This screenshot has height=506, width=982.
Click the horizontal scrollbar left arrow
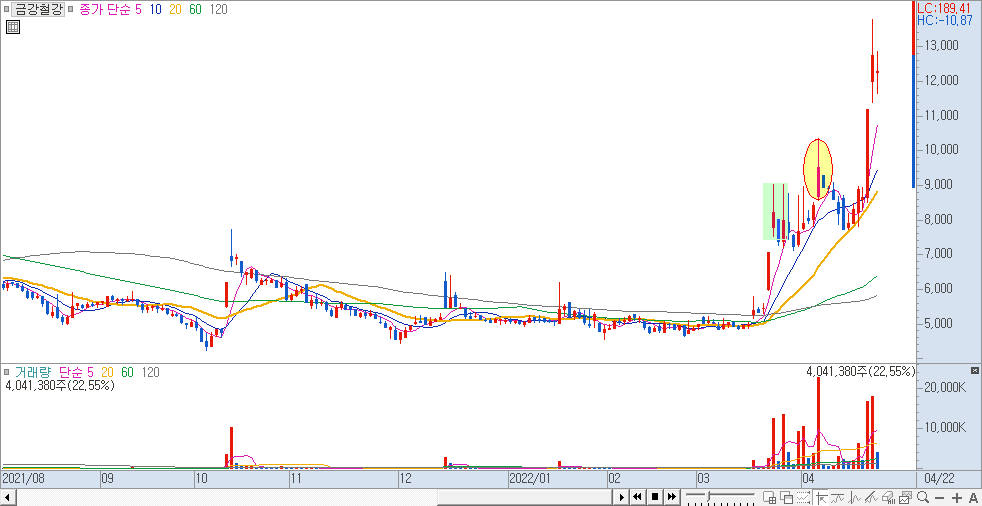click(x=6, y=497)
